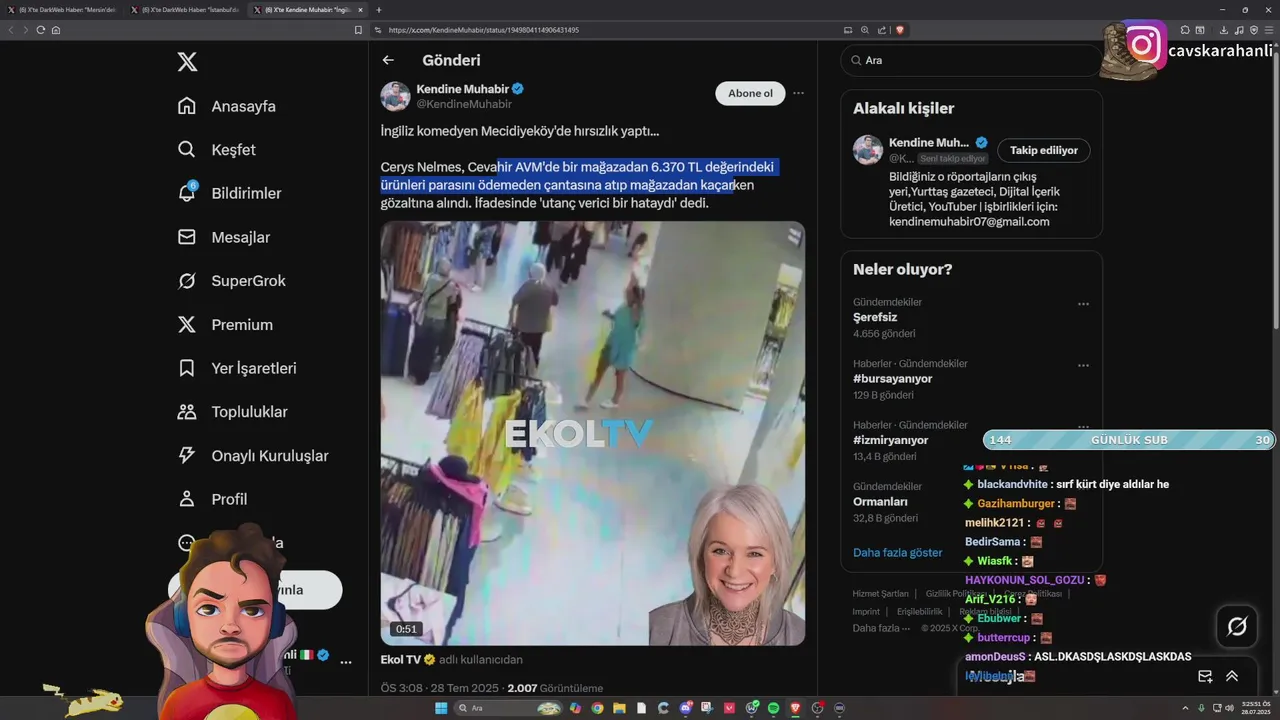Click the Onaylı Kuruluşlar lightning icon

pyautogui.click(x=187, y=455)
